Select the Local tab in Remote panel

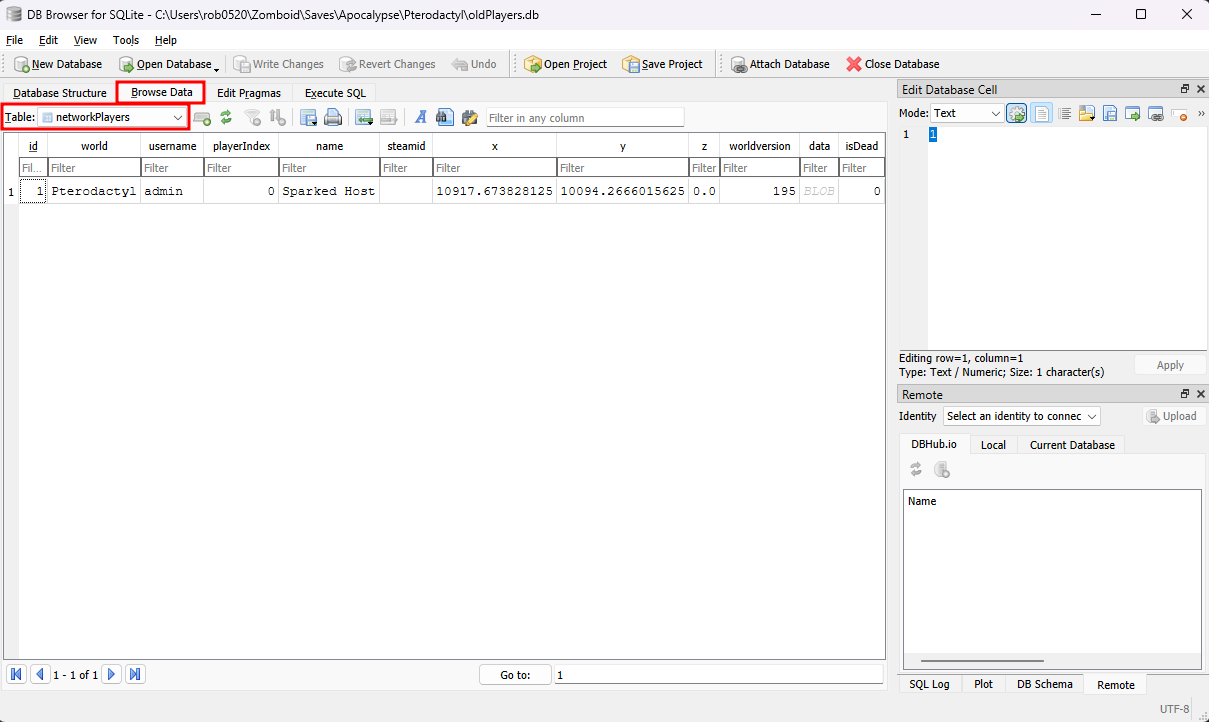(993, 445)
